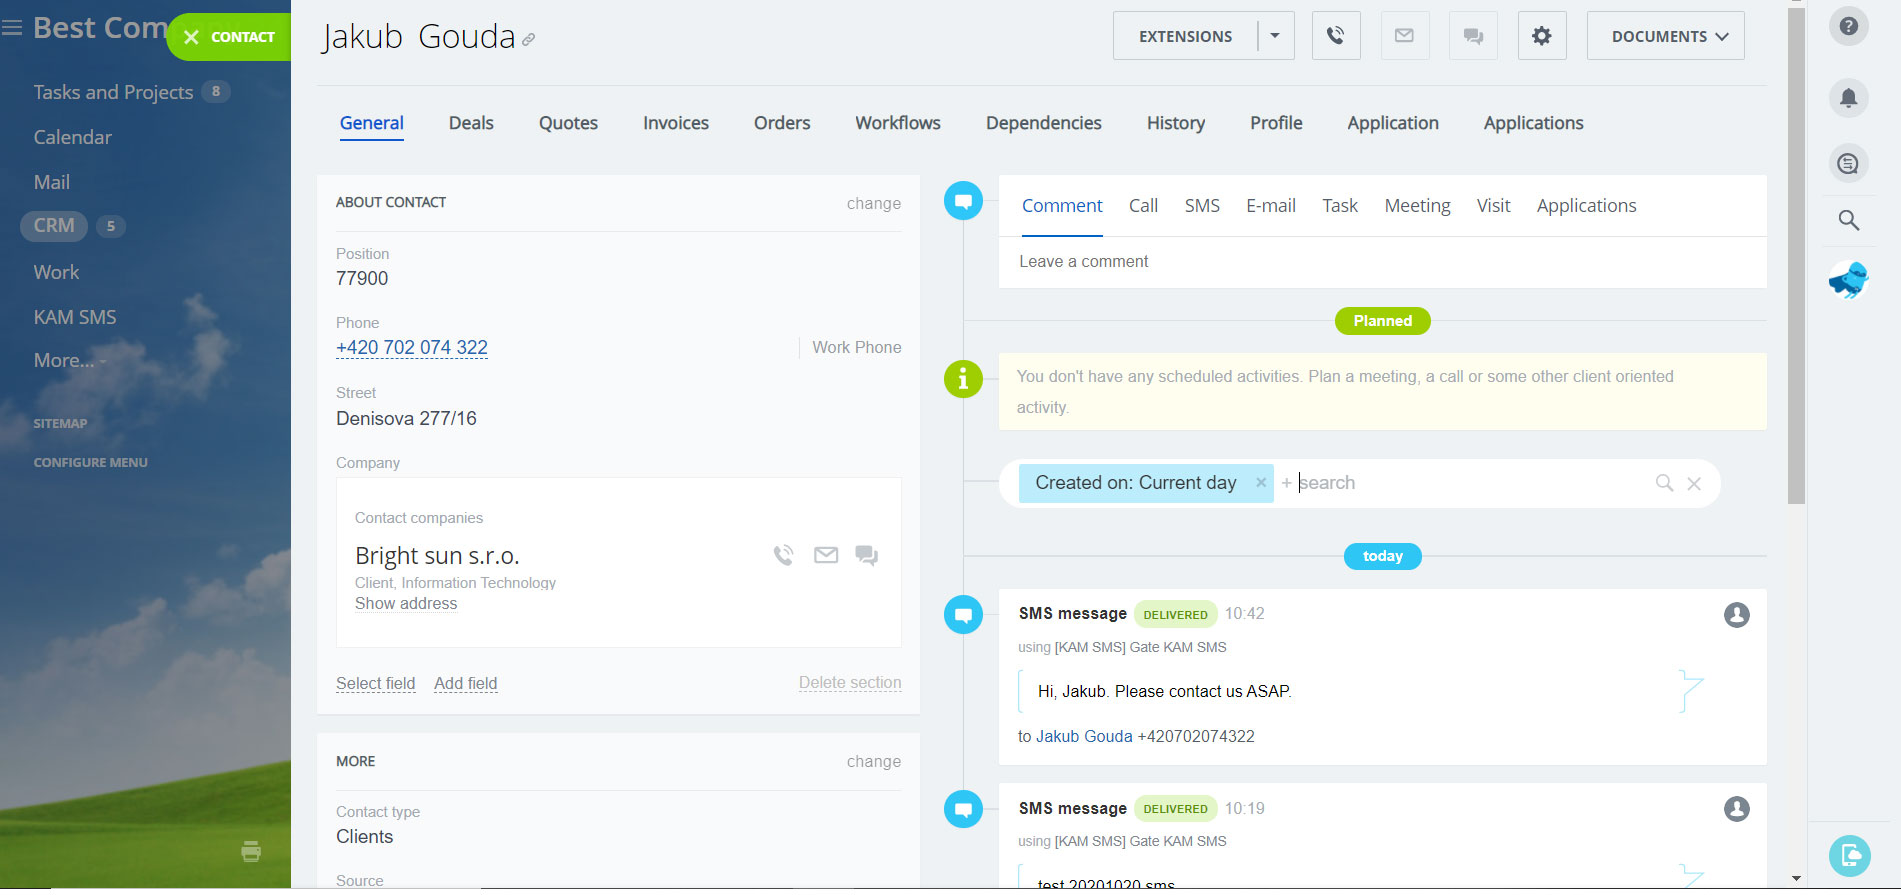Click the phone number +420 702 074 322
The image size is (1901, 895).
(412, 348)
